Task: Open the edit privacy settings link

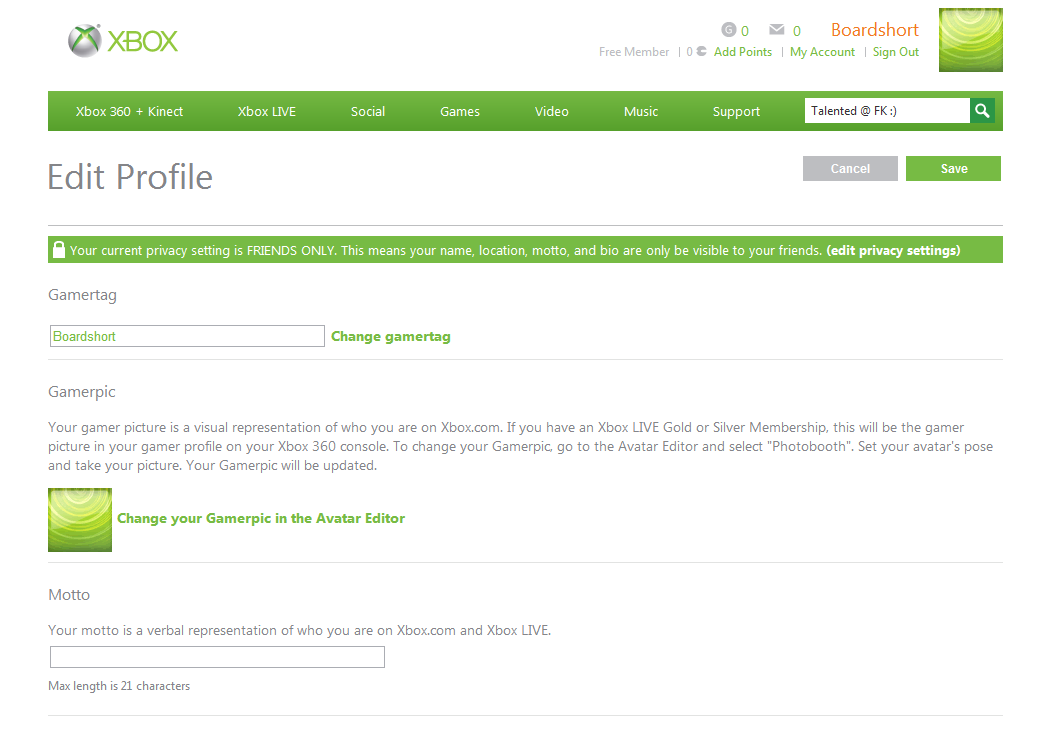Action: pyautogui.click(x=893, y=251)
